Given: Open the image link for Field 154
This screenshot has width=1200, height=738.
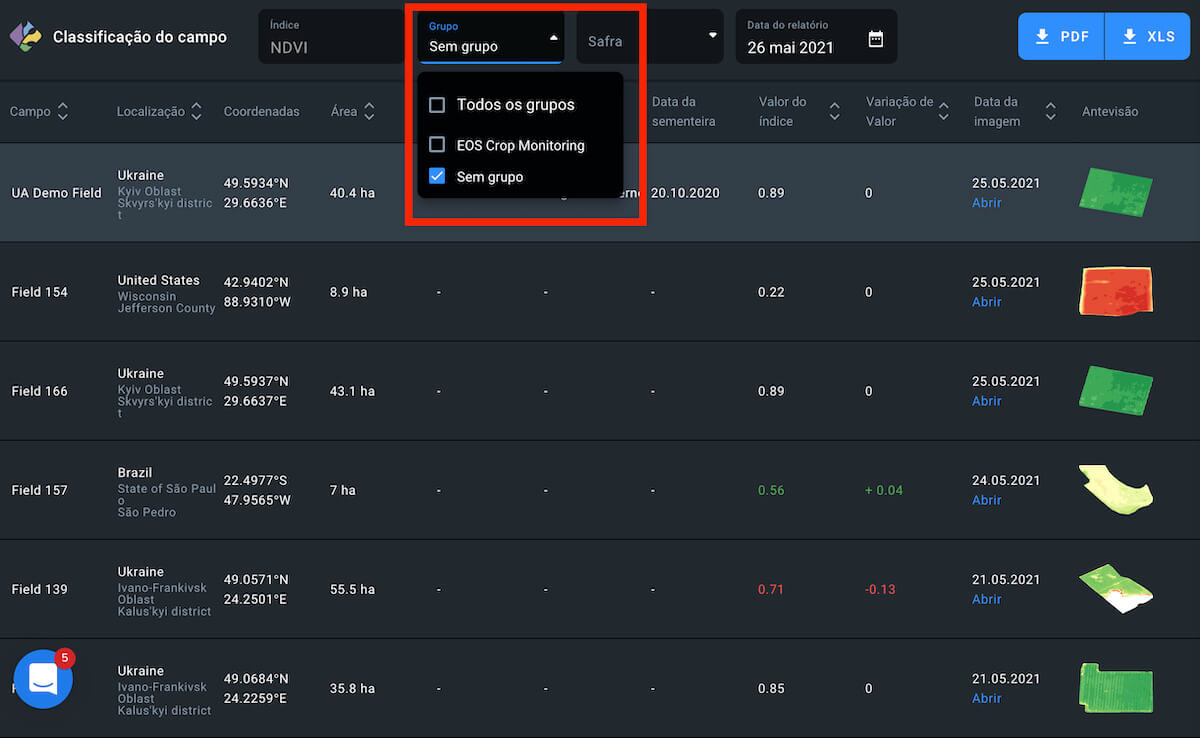Looking at the screenshot, I should point(986,302).
